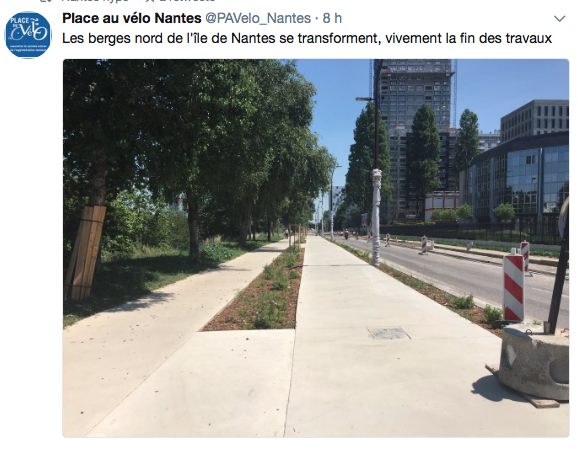Open the @PAVelo_Nantes handle link
Viewport: 578px width, 449px height.
[x=258, y=18]
